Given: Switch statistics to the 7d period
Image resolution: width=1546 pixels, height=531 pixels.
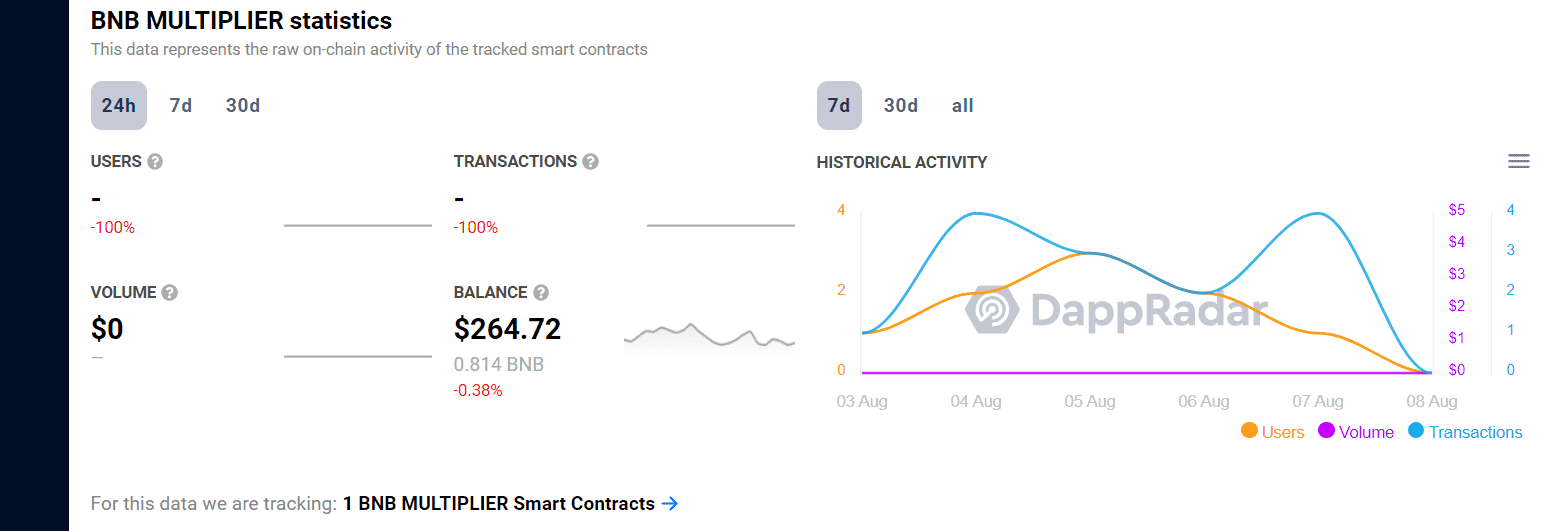Looking at the screenshot, I should [181, 106].
